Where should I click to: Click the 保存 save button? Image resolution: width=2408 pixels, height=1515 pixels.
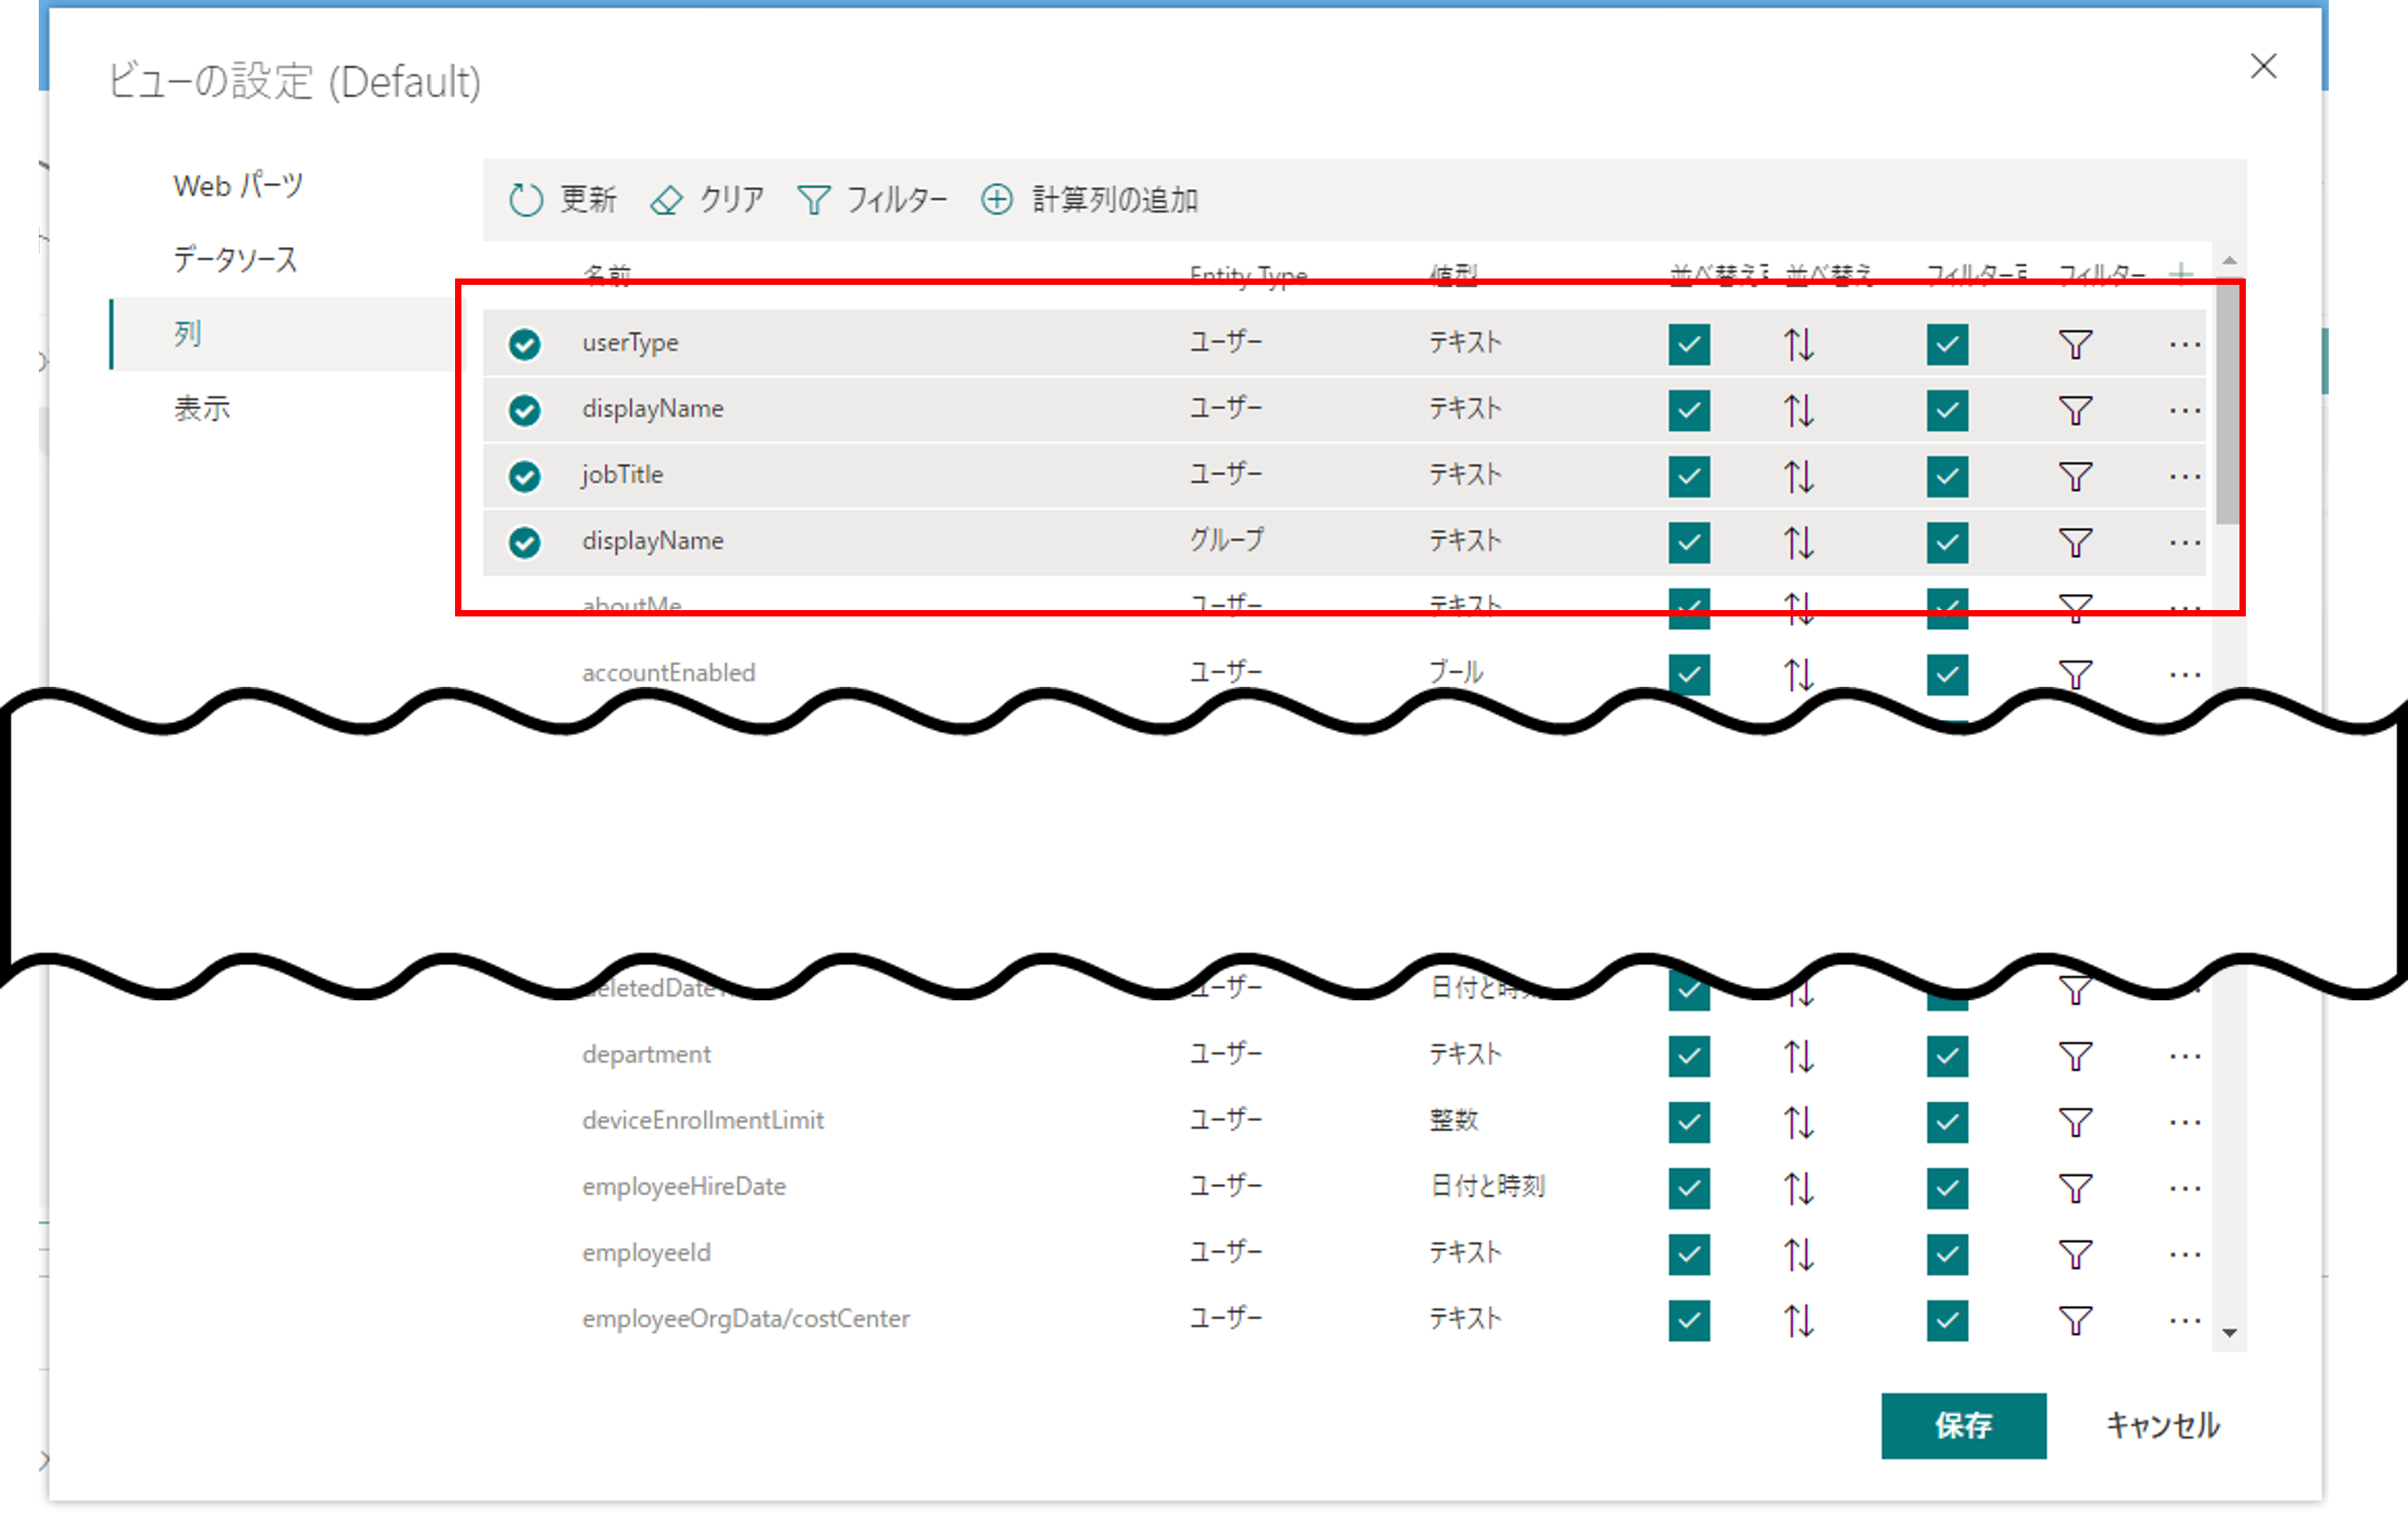1963,1425
